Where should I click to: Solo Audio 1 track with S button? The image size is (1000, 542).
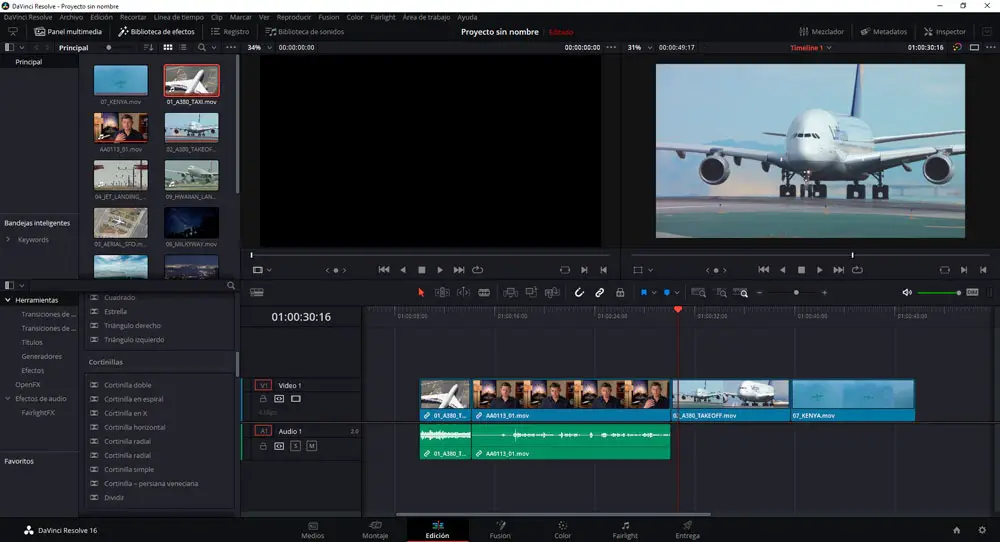(x=295, y=445)
